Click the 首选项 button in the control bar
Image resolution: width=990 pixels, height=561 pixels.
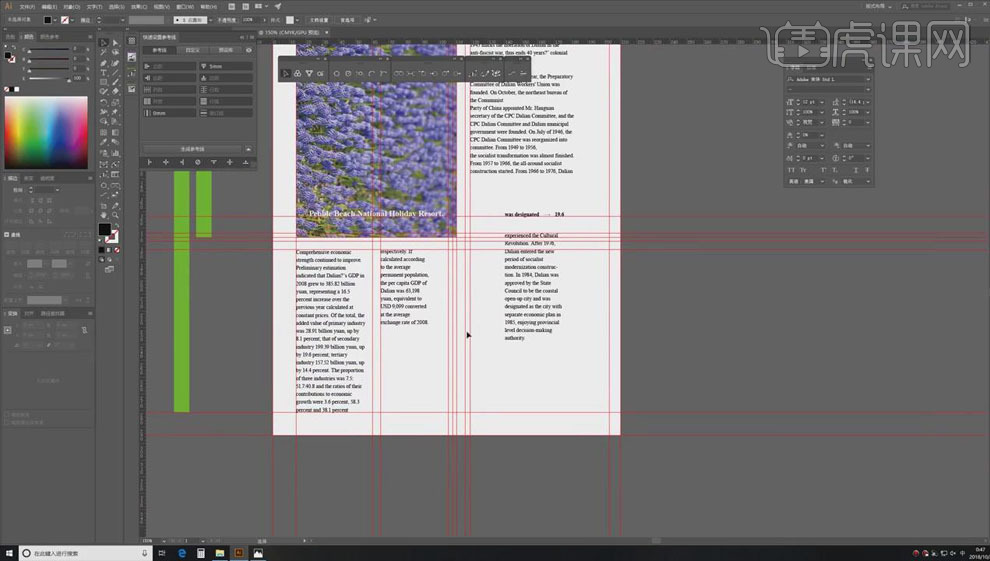347,20
